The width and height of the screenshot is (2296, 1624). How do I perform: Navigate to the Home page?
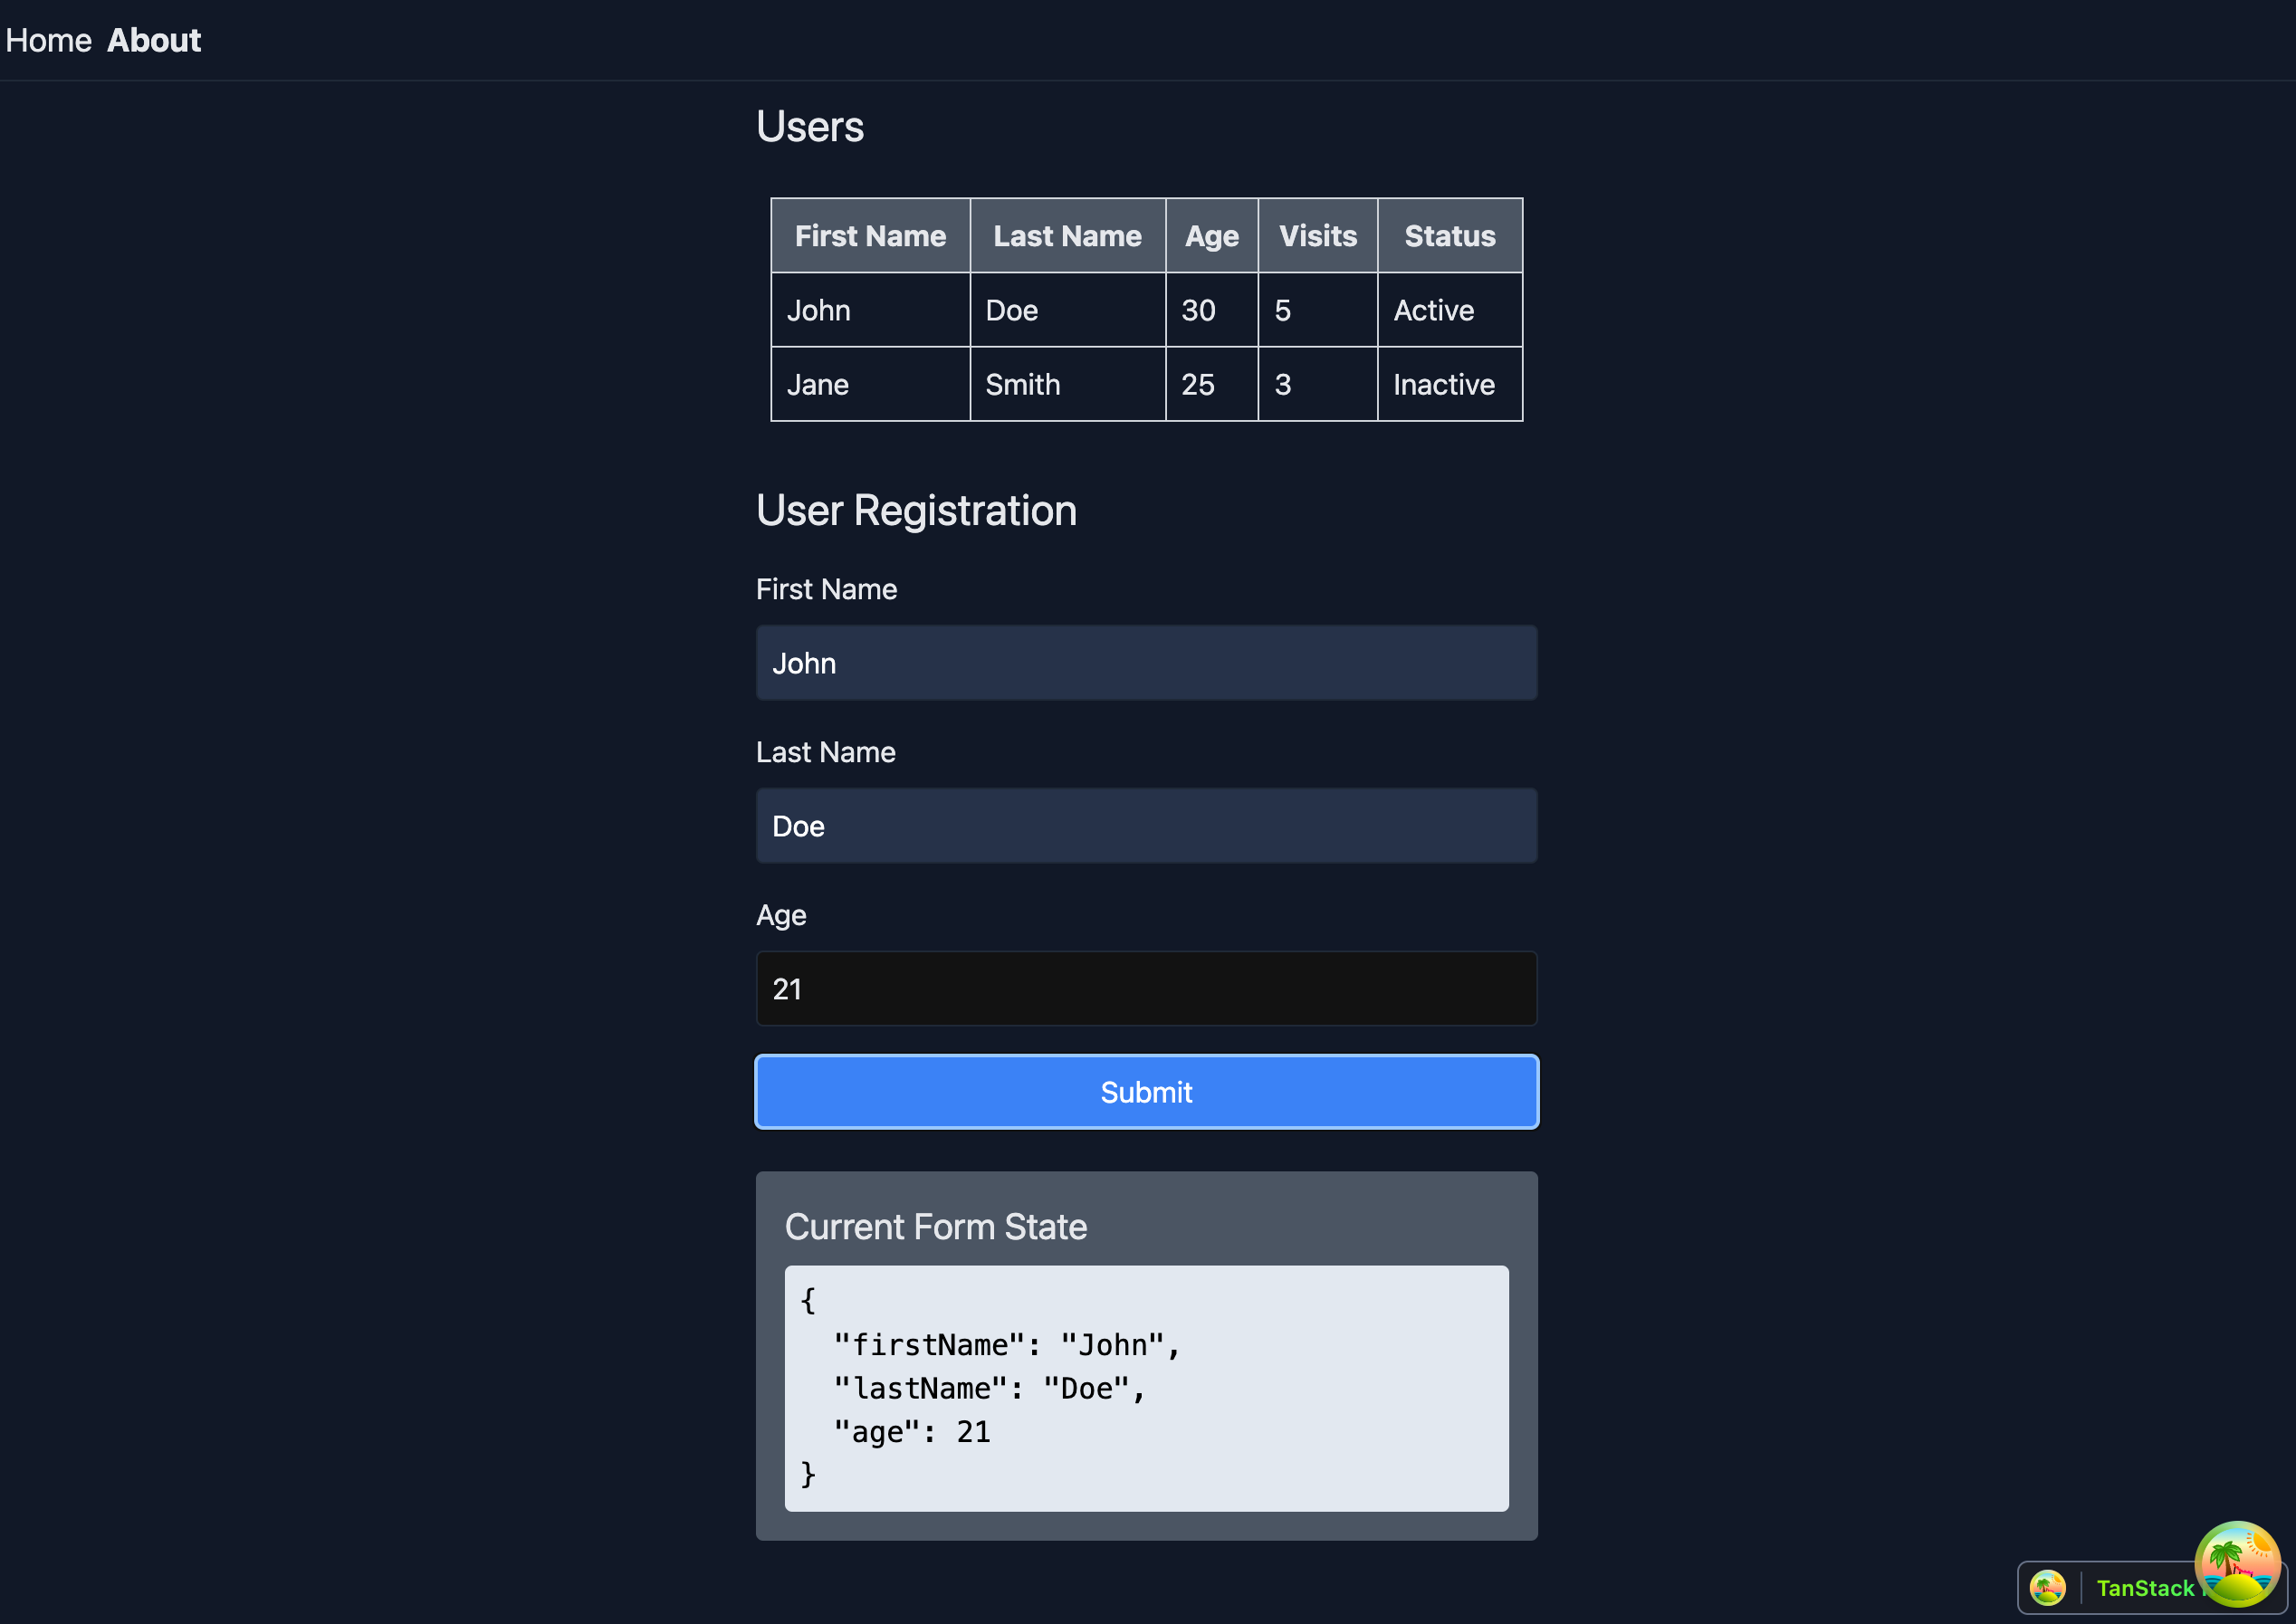[48, 40]
